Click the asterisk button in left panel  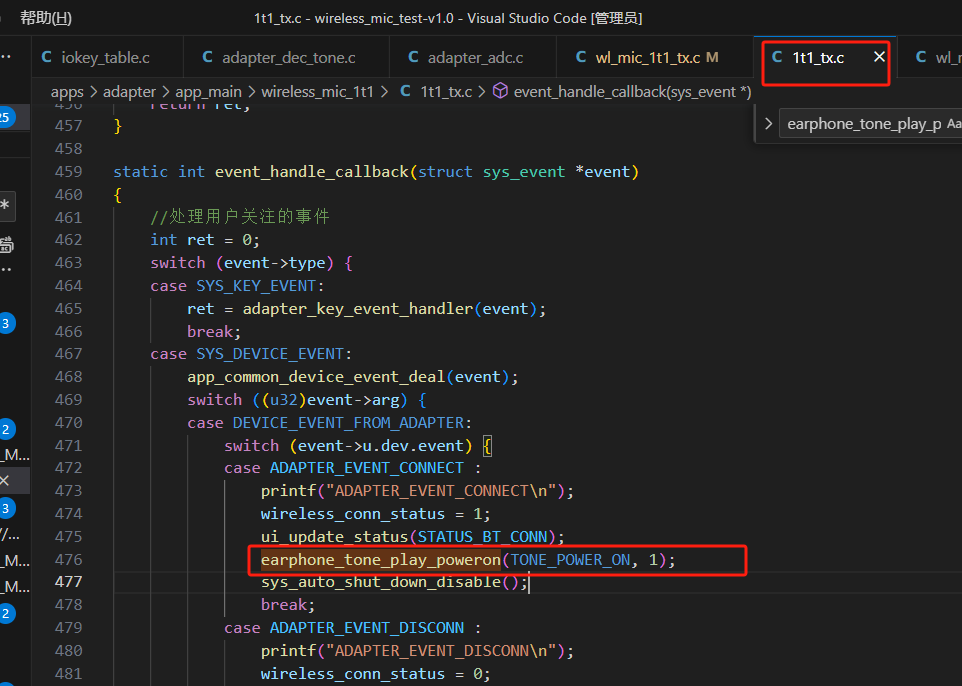pyautogui.click(x=6, y=206)
